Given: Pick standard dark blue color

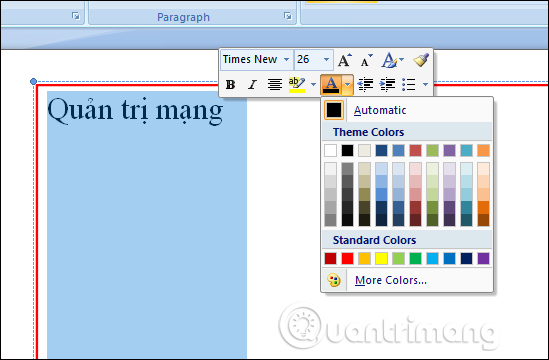Looking at the screenshot, I should click(466, 258).
